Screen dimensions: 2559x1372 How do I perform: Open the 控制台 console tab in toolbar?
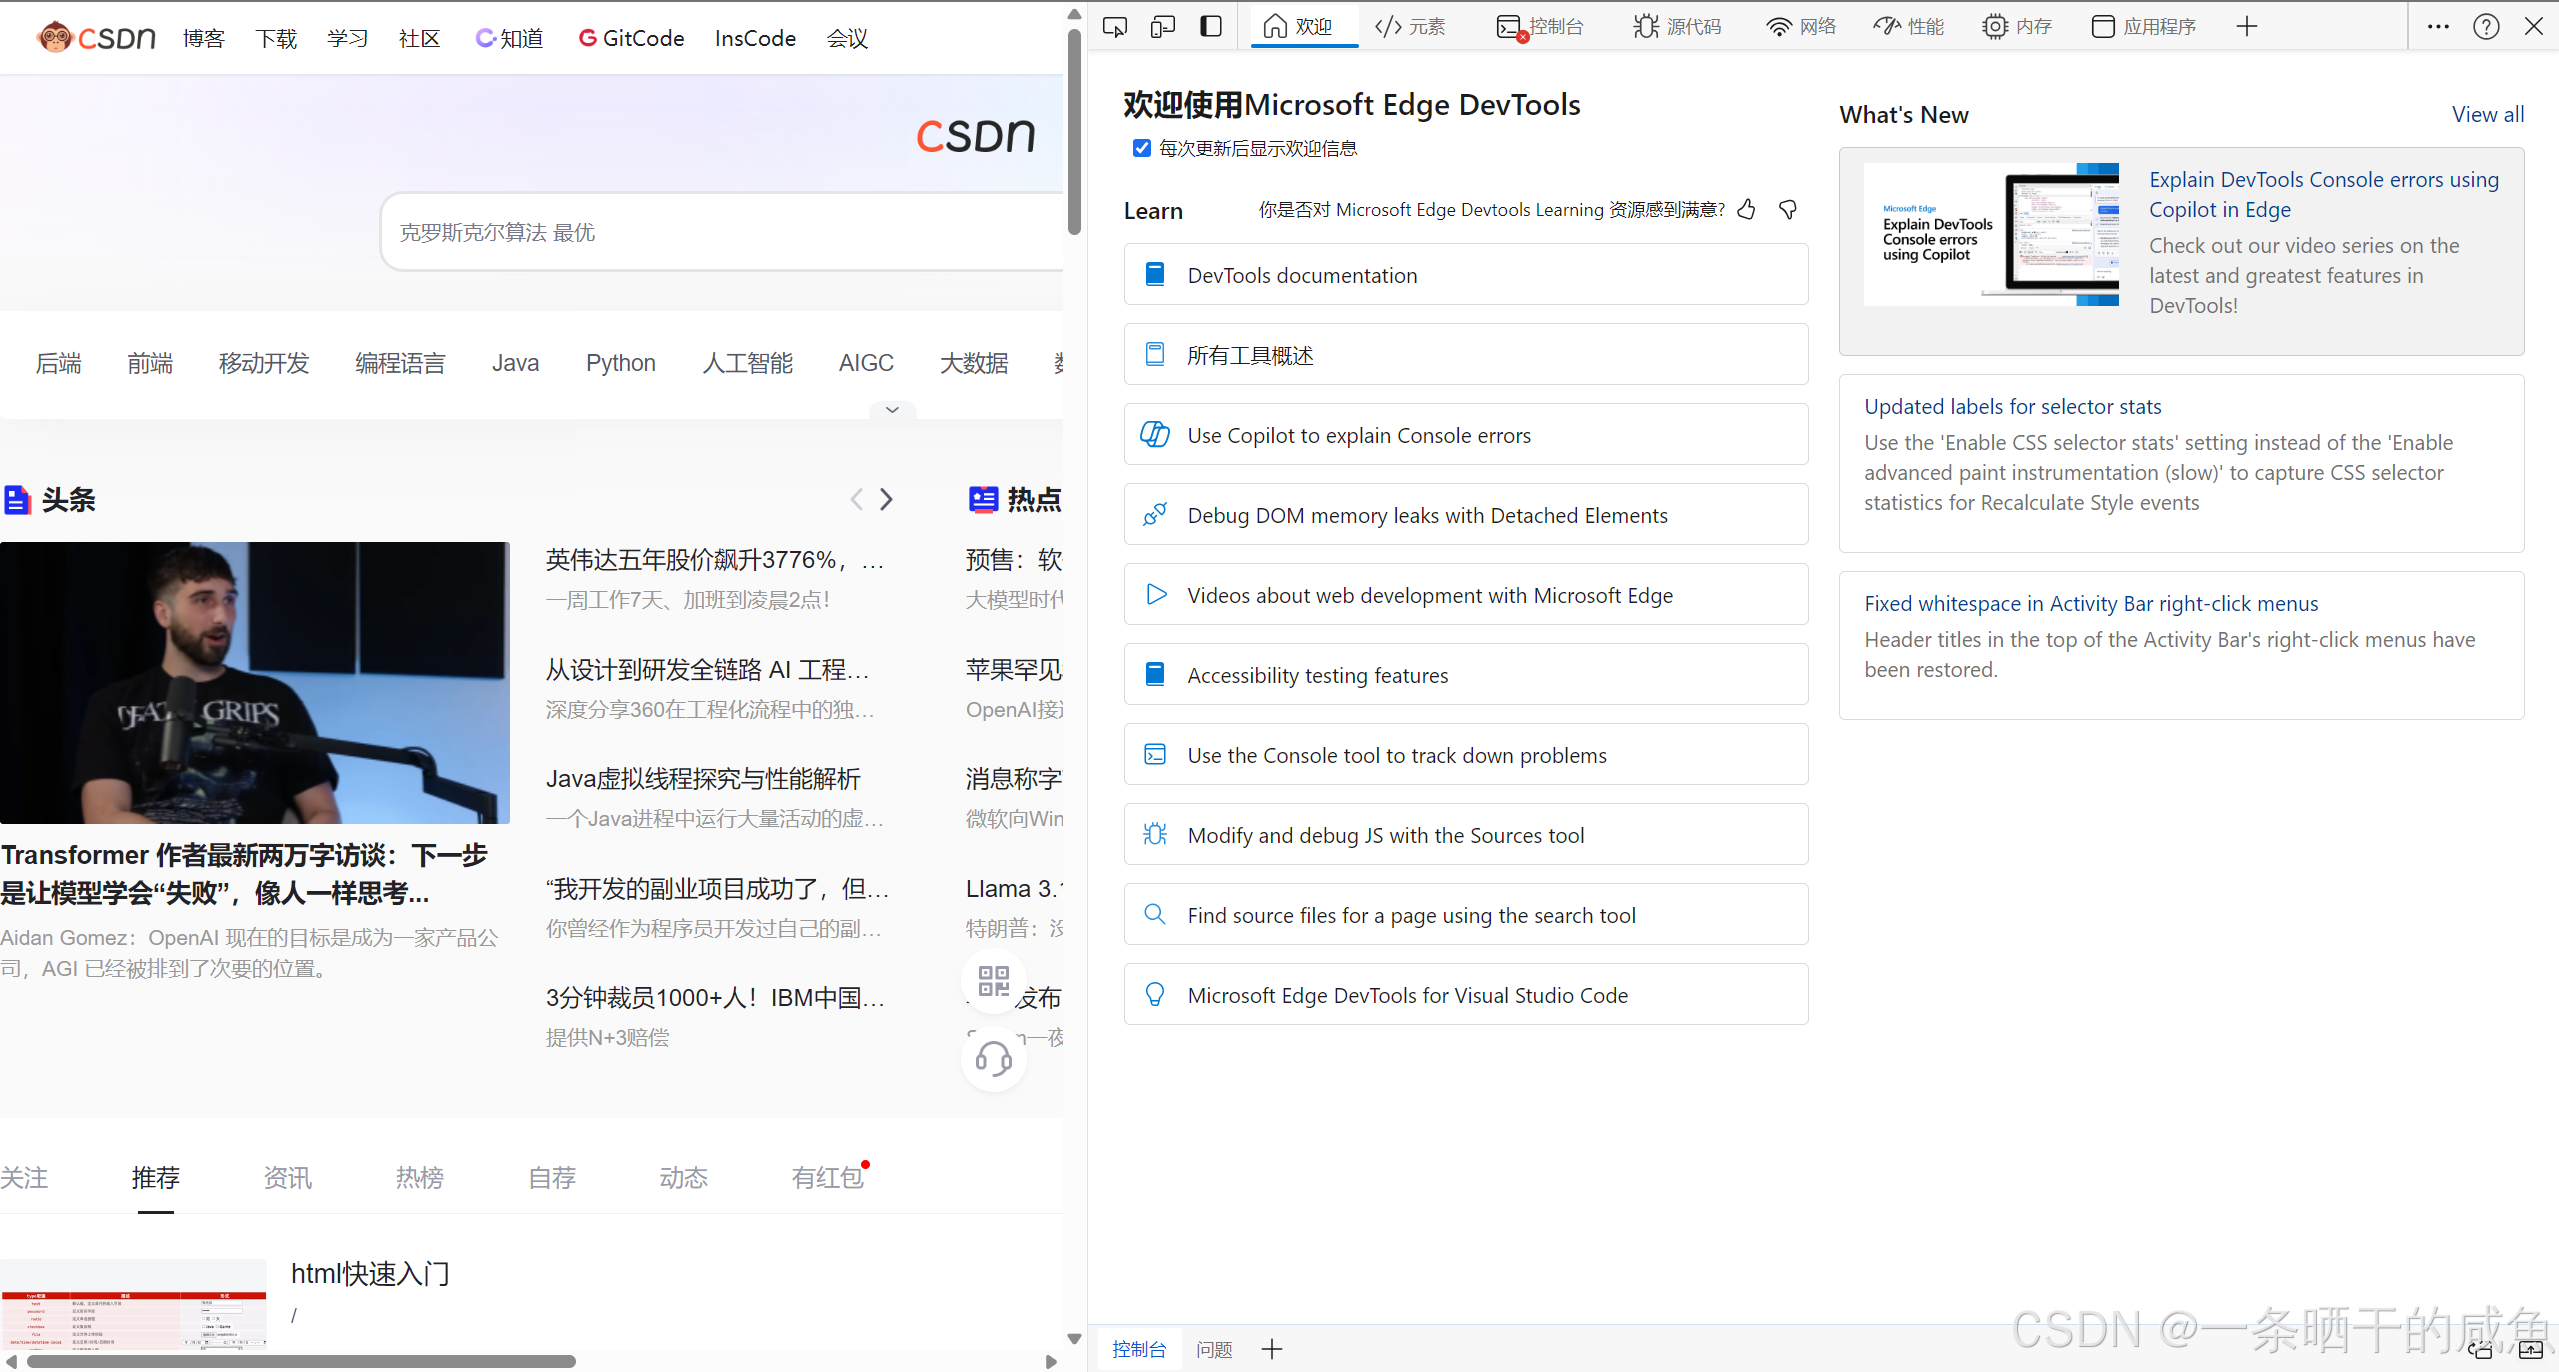[1540, 26]
